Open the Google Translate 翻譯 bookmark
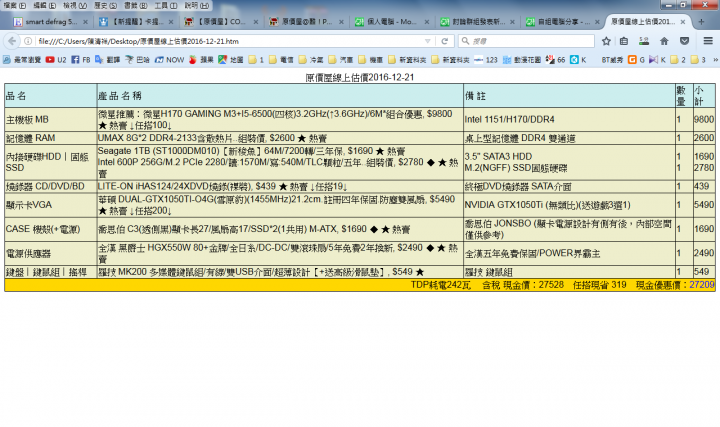Image resolution: width=720 pixels, height=427 pixels. pyautogui.click(x=106, y=60)
